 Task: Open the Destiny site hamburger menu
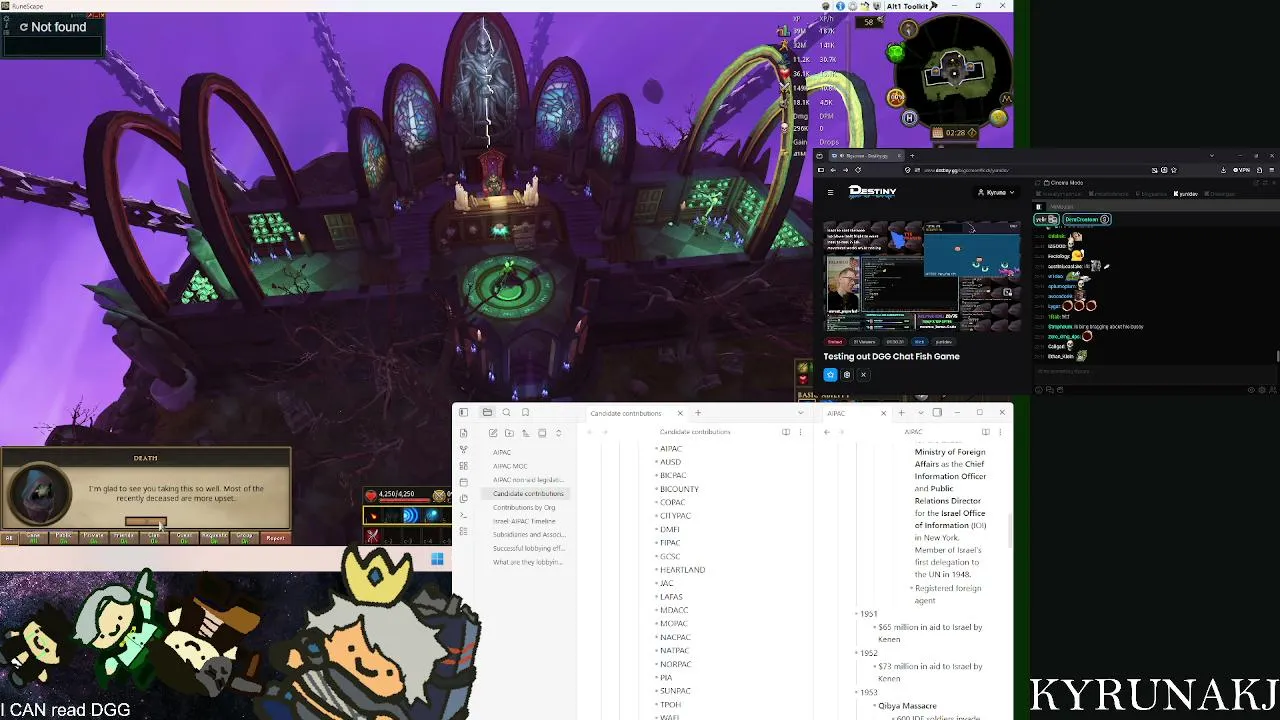click(x=830, y=192)
